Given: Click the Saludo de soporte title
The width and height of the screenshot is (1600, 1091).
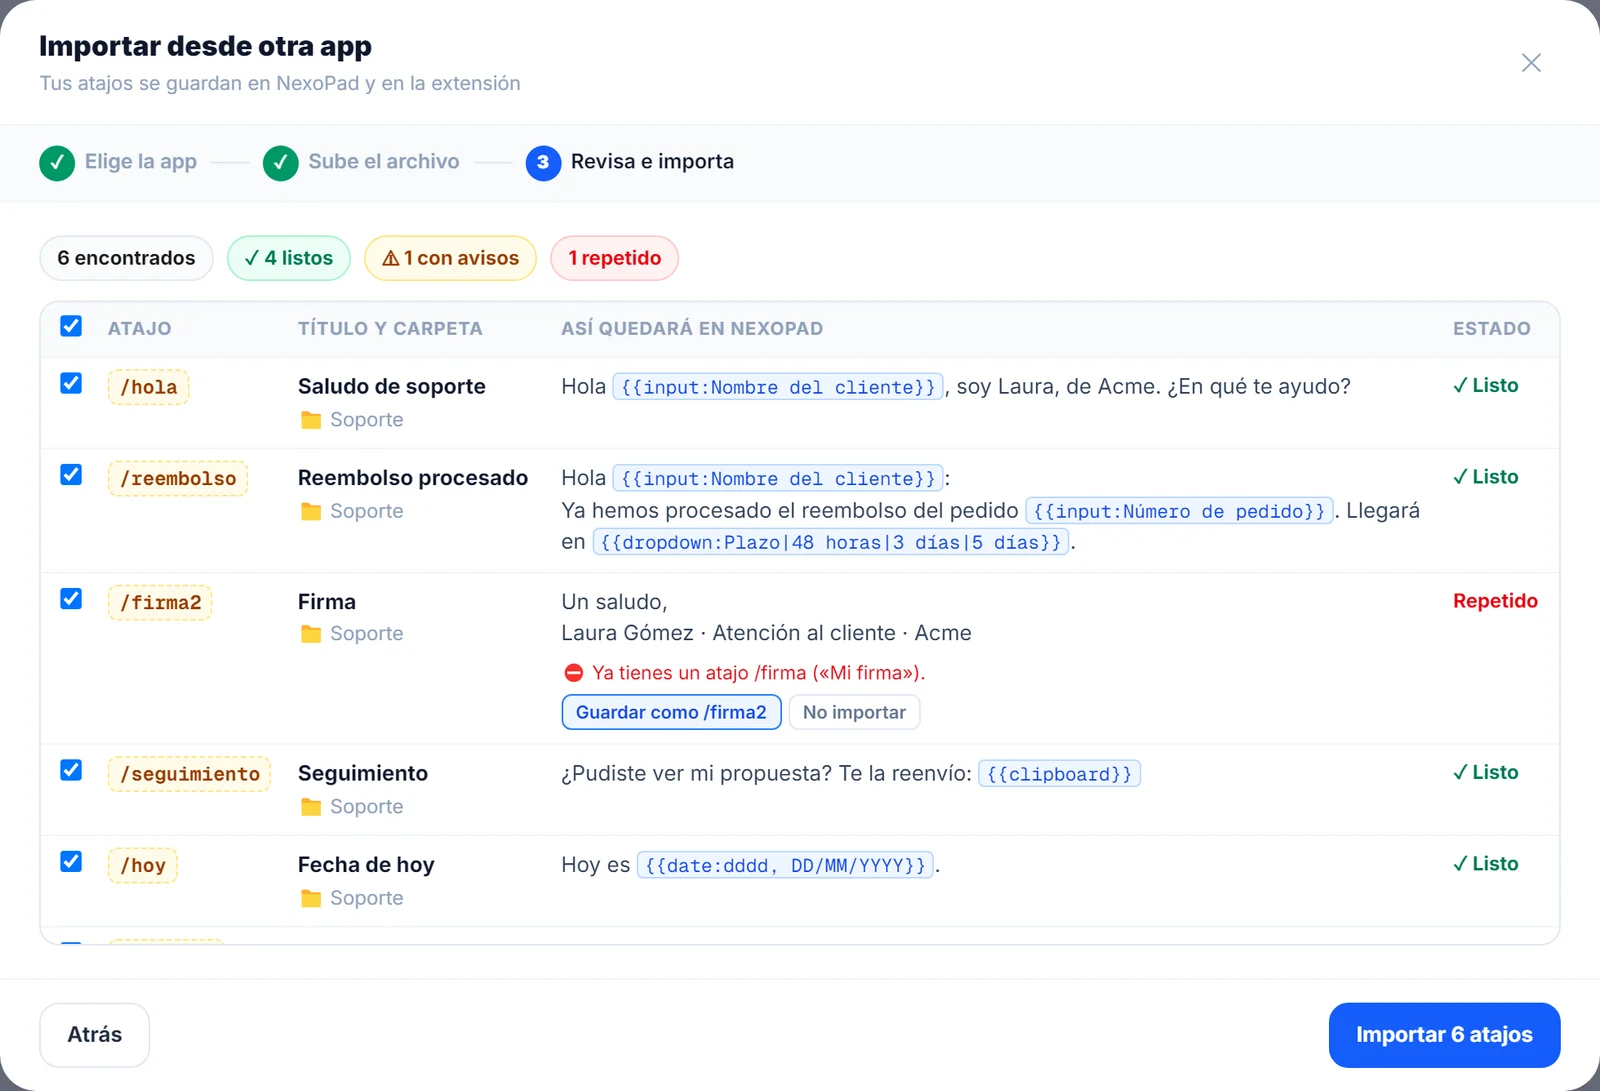Looking at the screenshot, I should click(392, 386).
